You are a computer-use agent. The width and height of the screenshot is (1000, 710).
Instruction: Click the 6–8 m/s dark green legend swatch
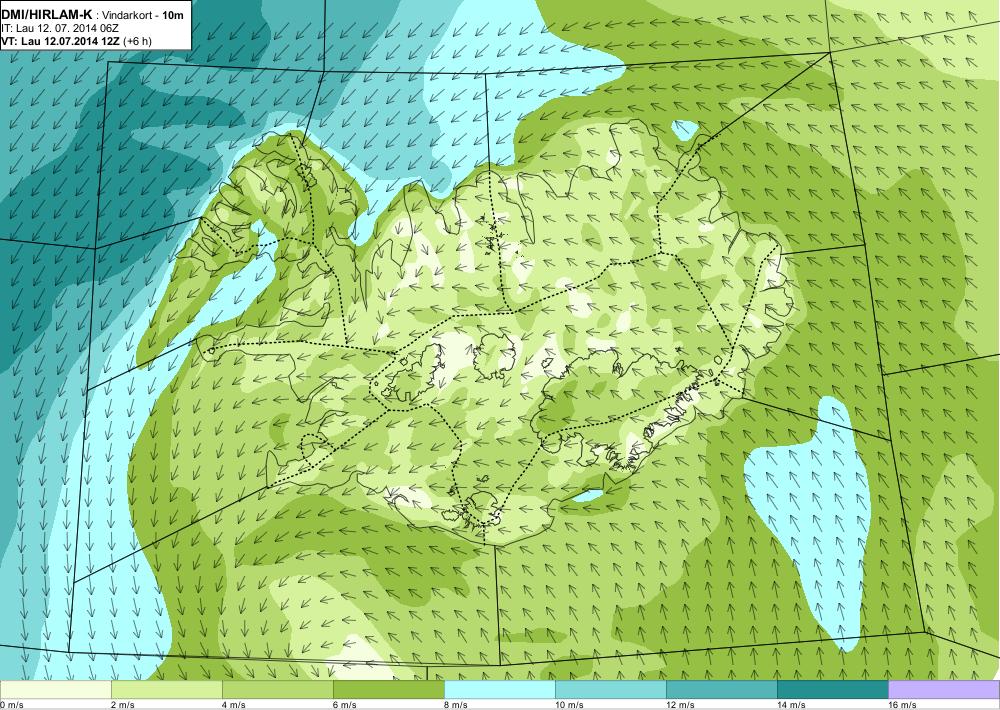coord(388,690)
